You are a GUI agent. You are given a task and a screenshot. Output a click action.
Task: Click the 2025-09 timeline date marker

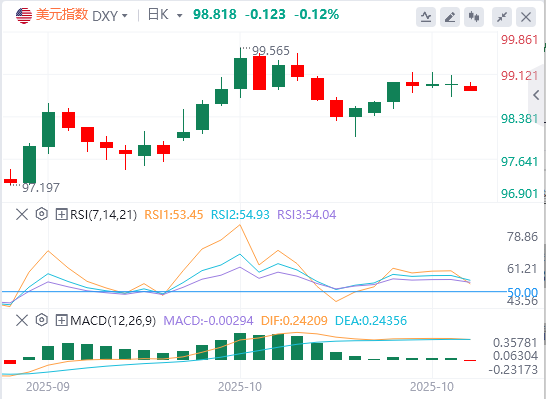(x=48, y=386)
